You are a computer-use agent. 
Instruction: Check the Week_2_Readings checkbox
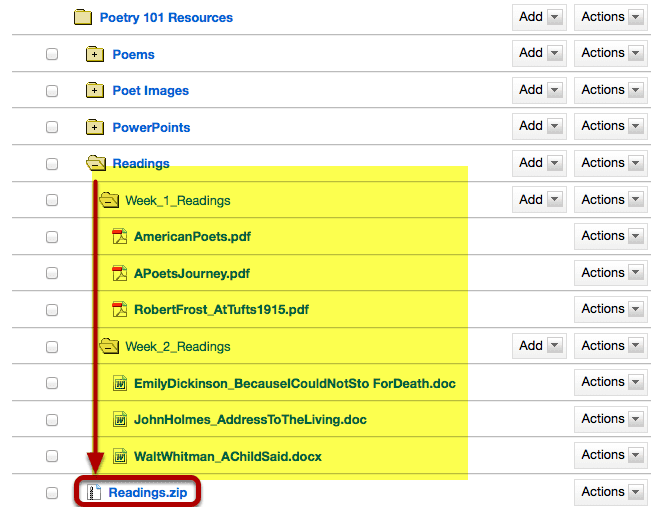click(x=52, y=346)
